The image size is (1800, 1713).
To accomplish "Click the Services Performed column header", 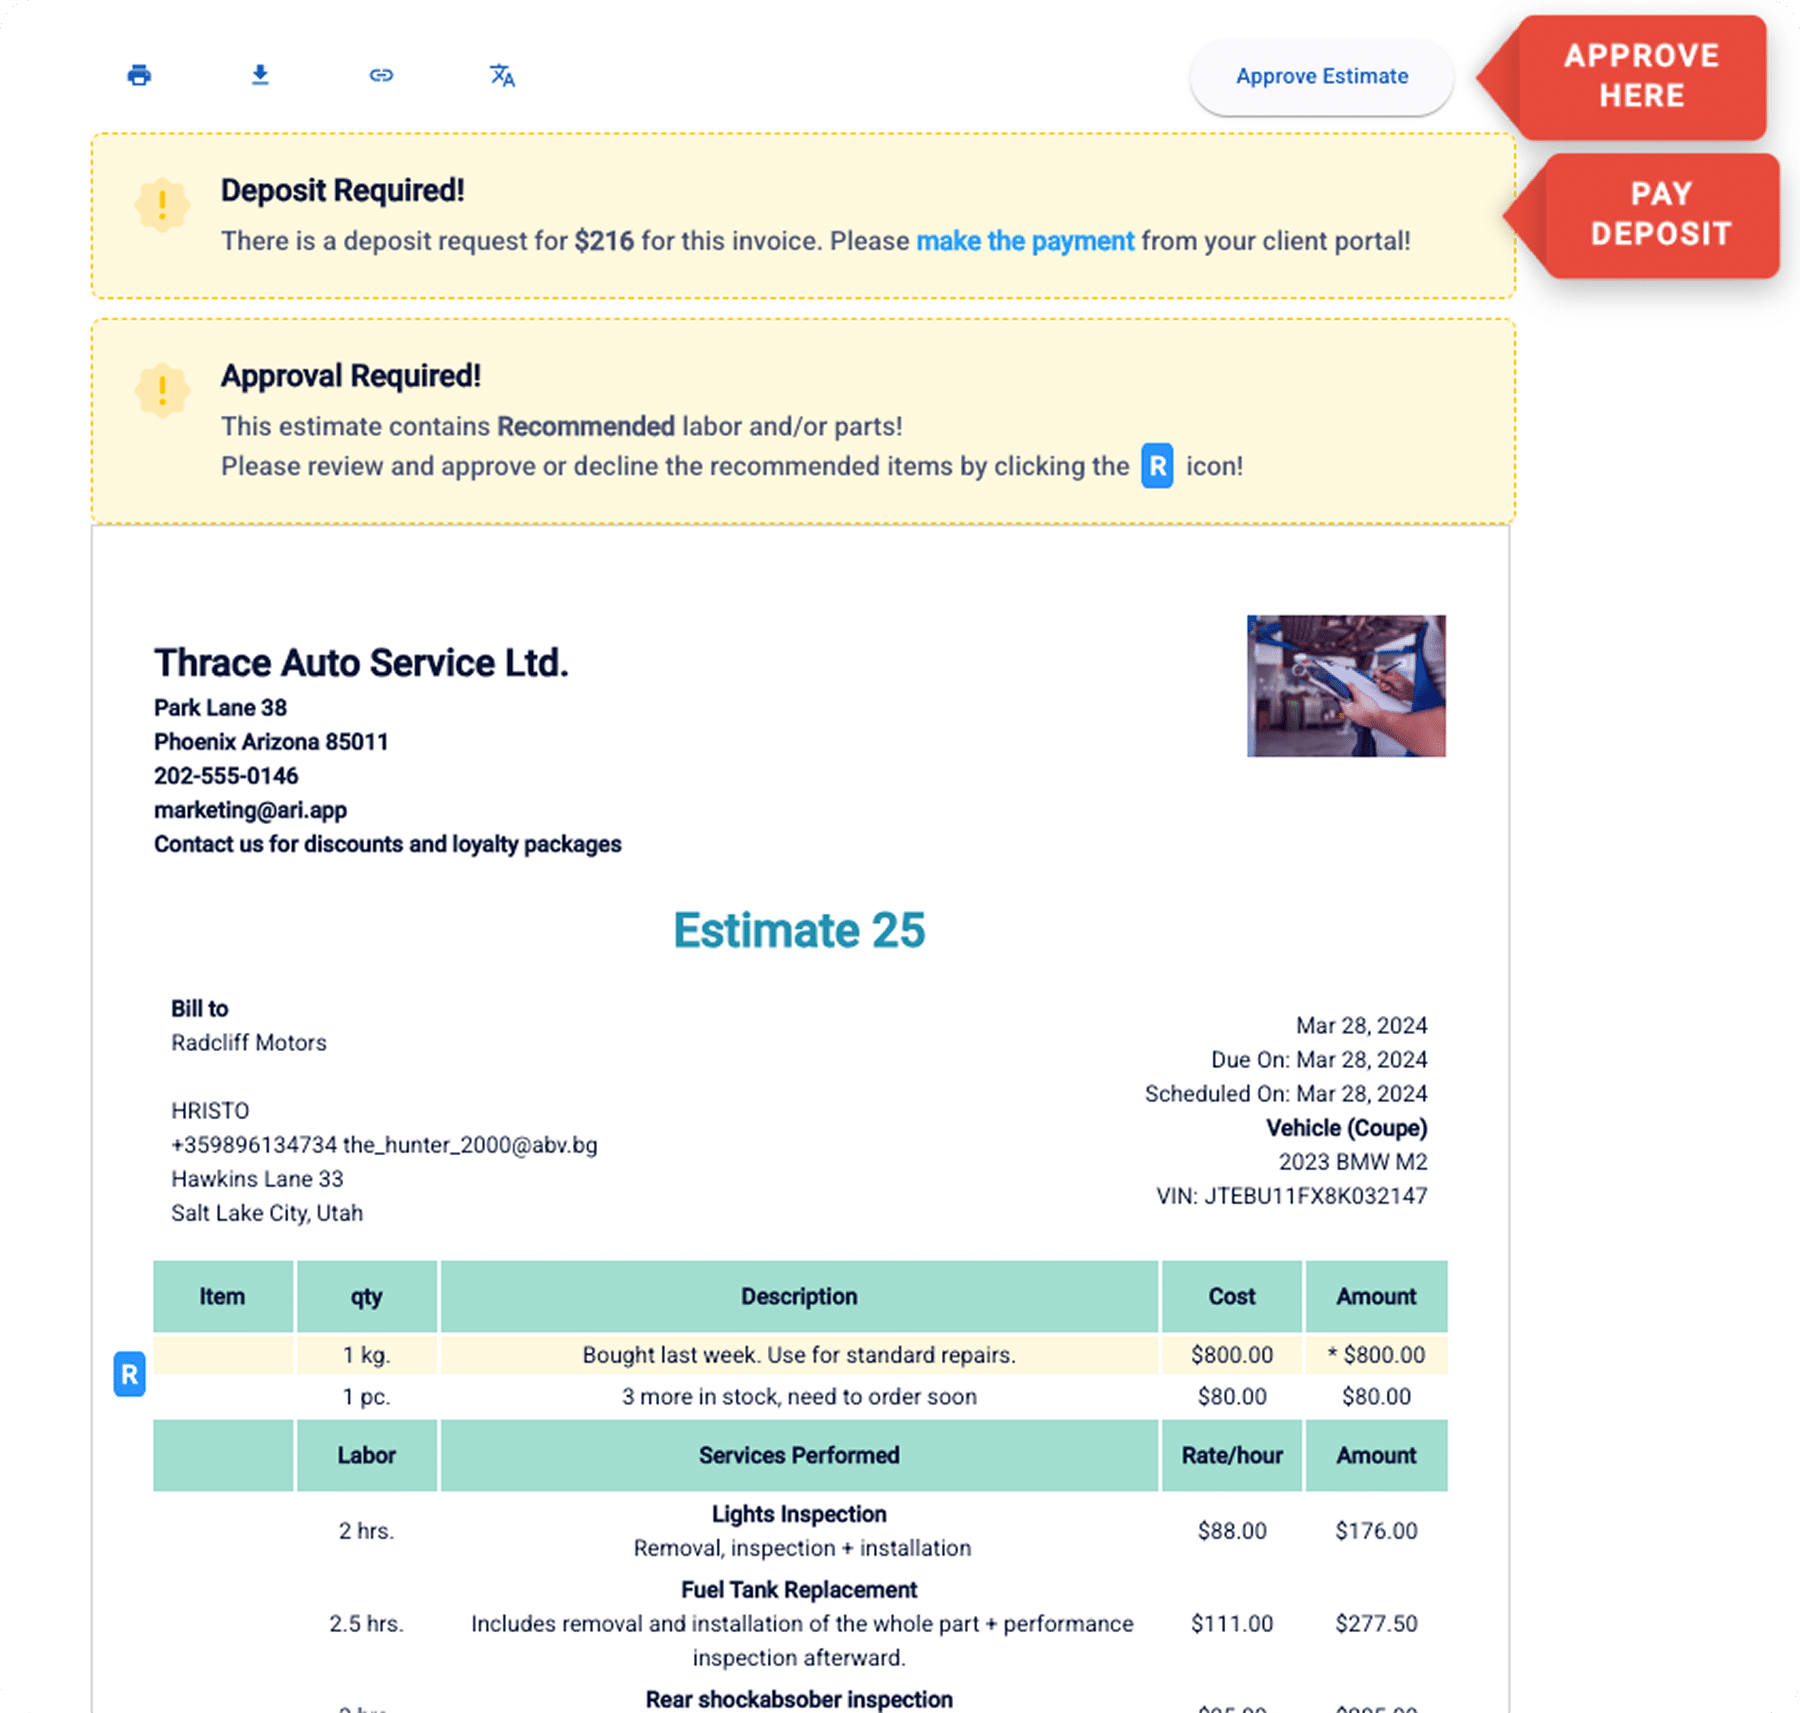I will pyautogui.click(x=799, y=1455).
